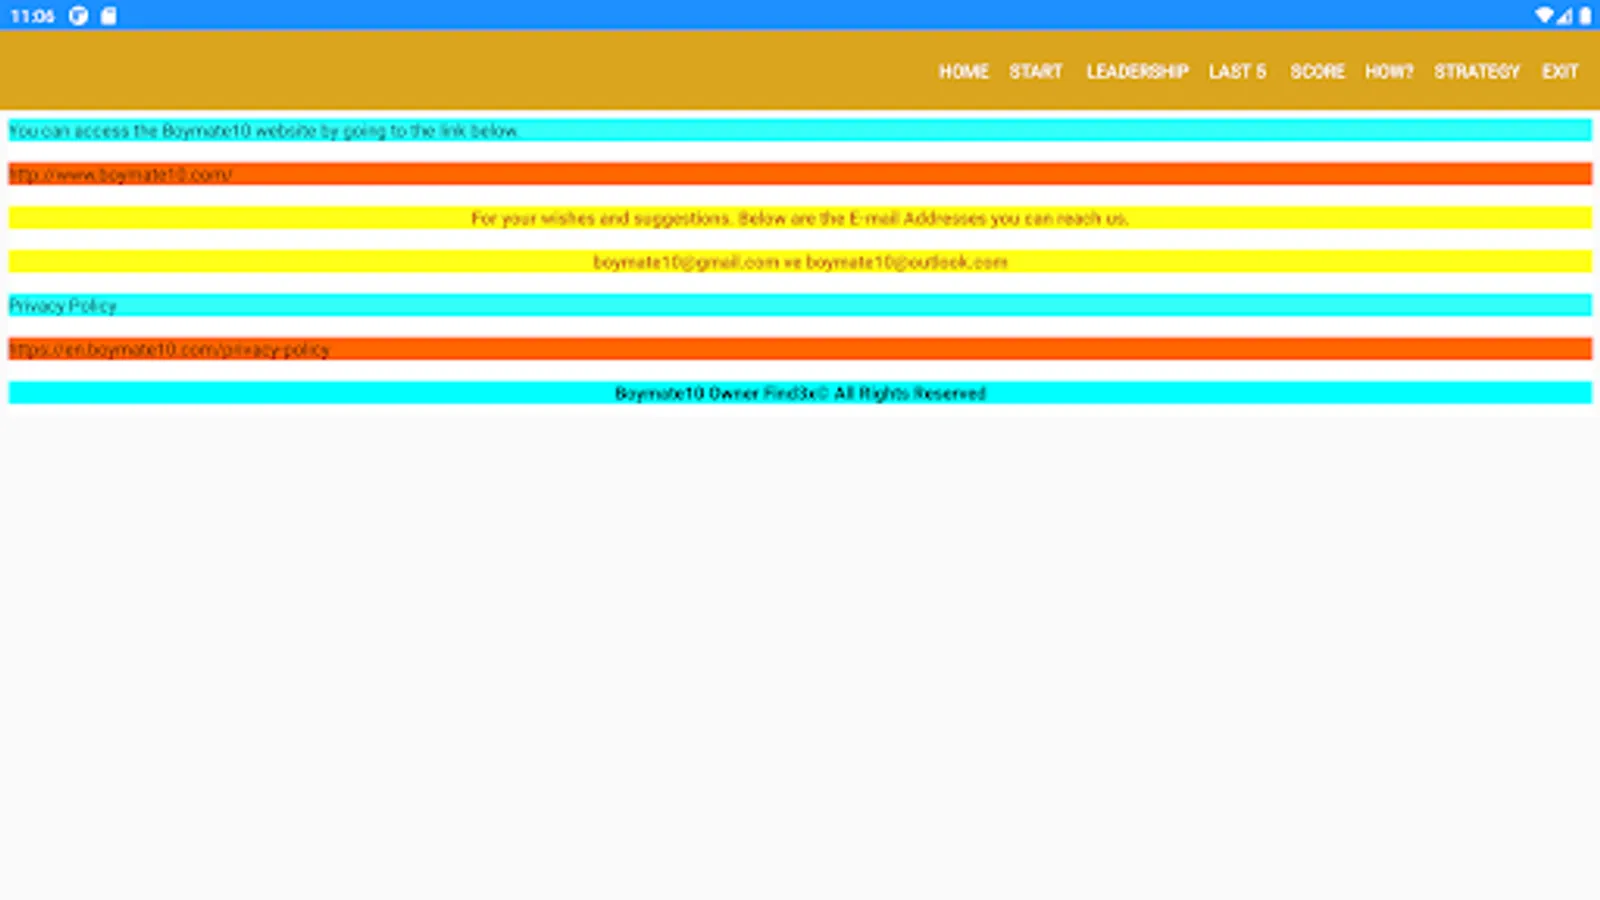Click the 'For your wishes and suggestions' line
1600x900 pixels.
[800, 218]
